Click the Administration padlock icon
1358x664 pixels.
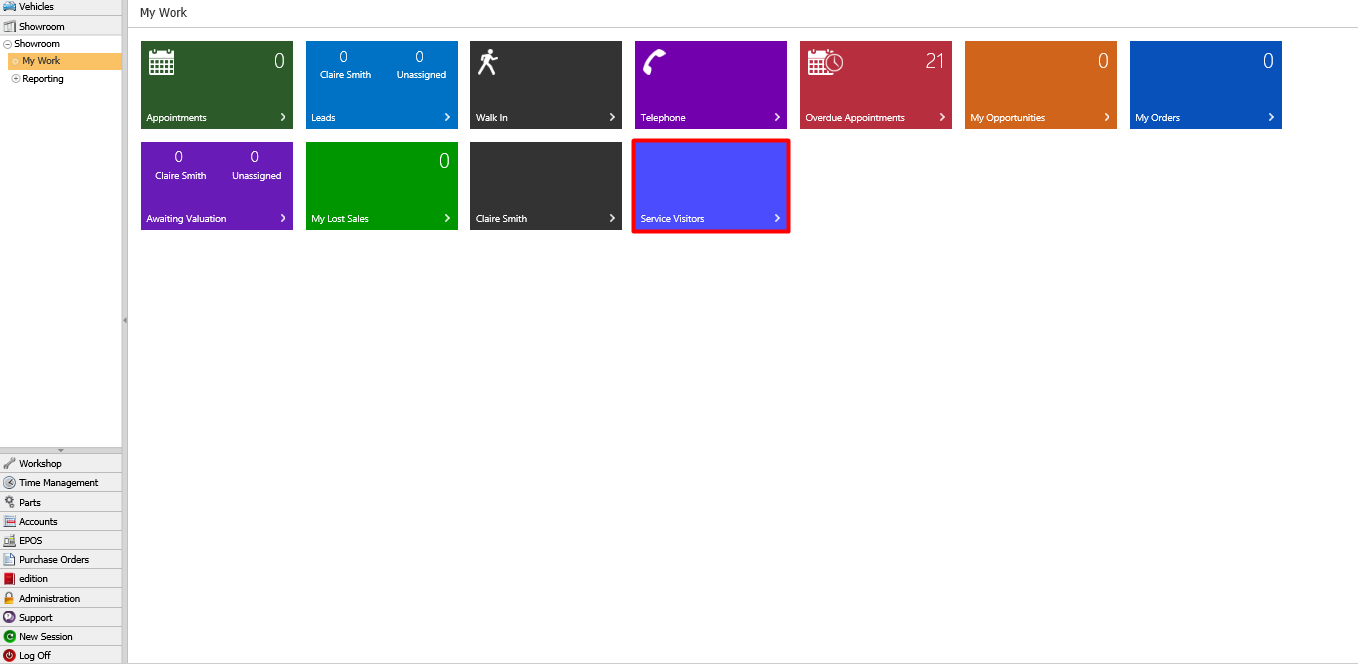click(x=9, y=598)
